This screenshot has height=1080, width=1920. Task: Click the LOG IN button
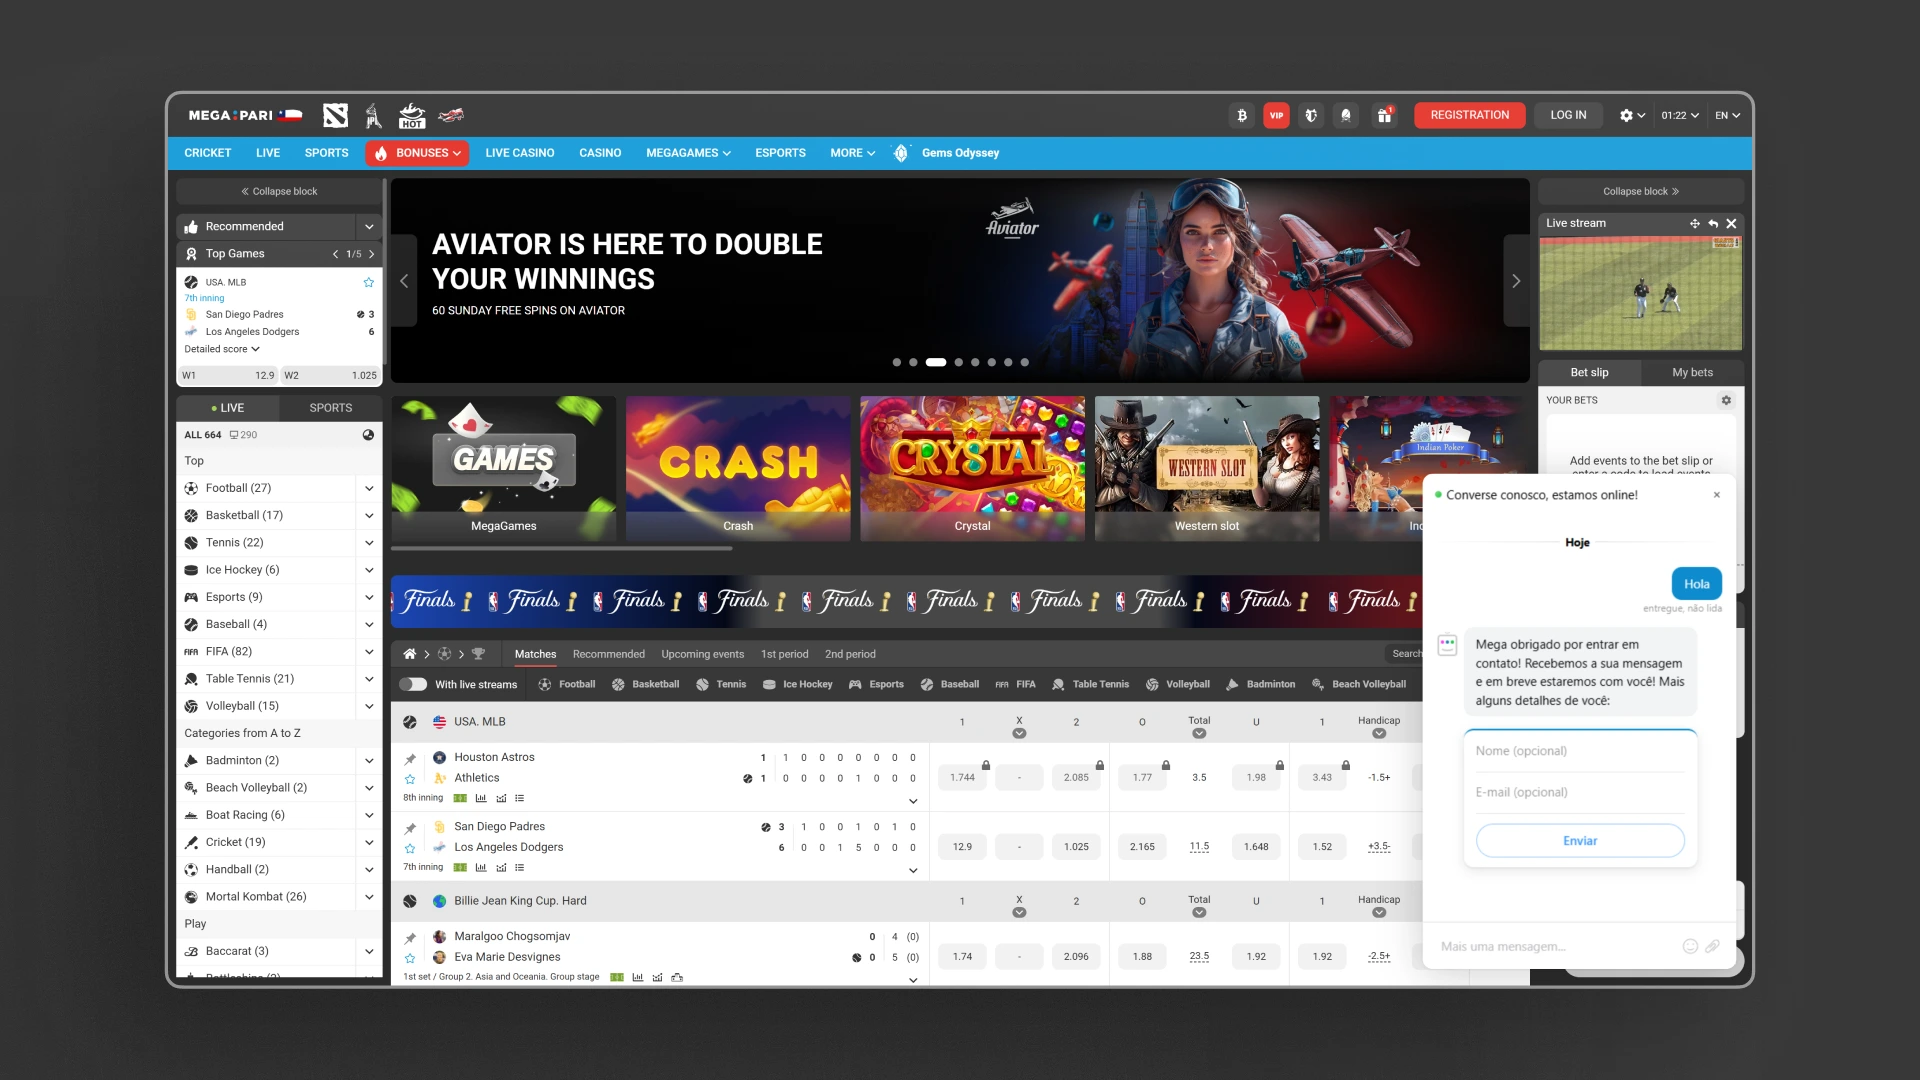1568,116
